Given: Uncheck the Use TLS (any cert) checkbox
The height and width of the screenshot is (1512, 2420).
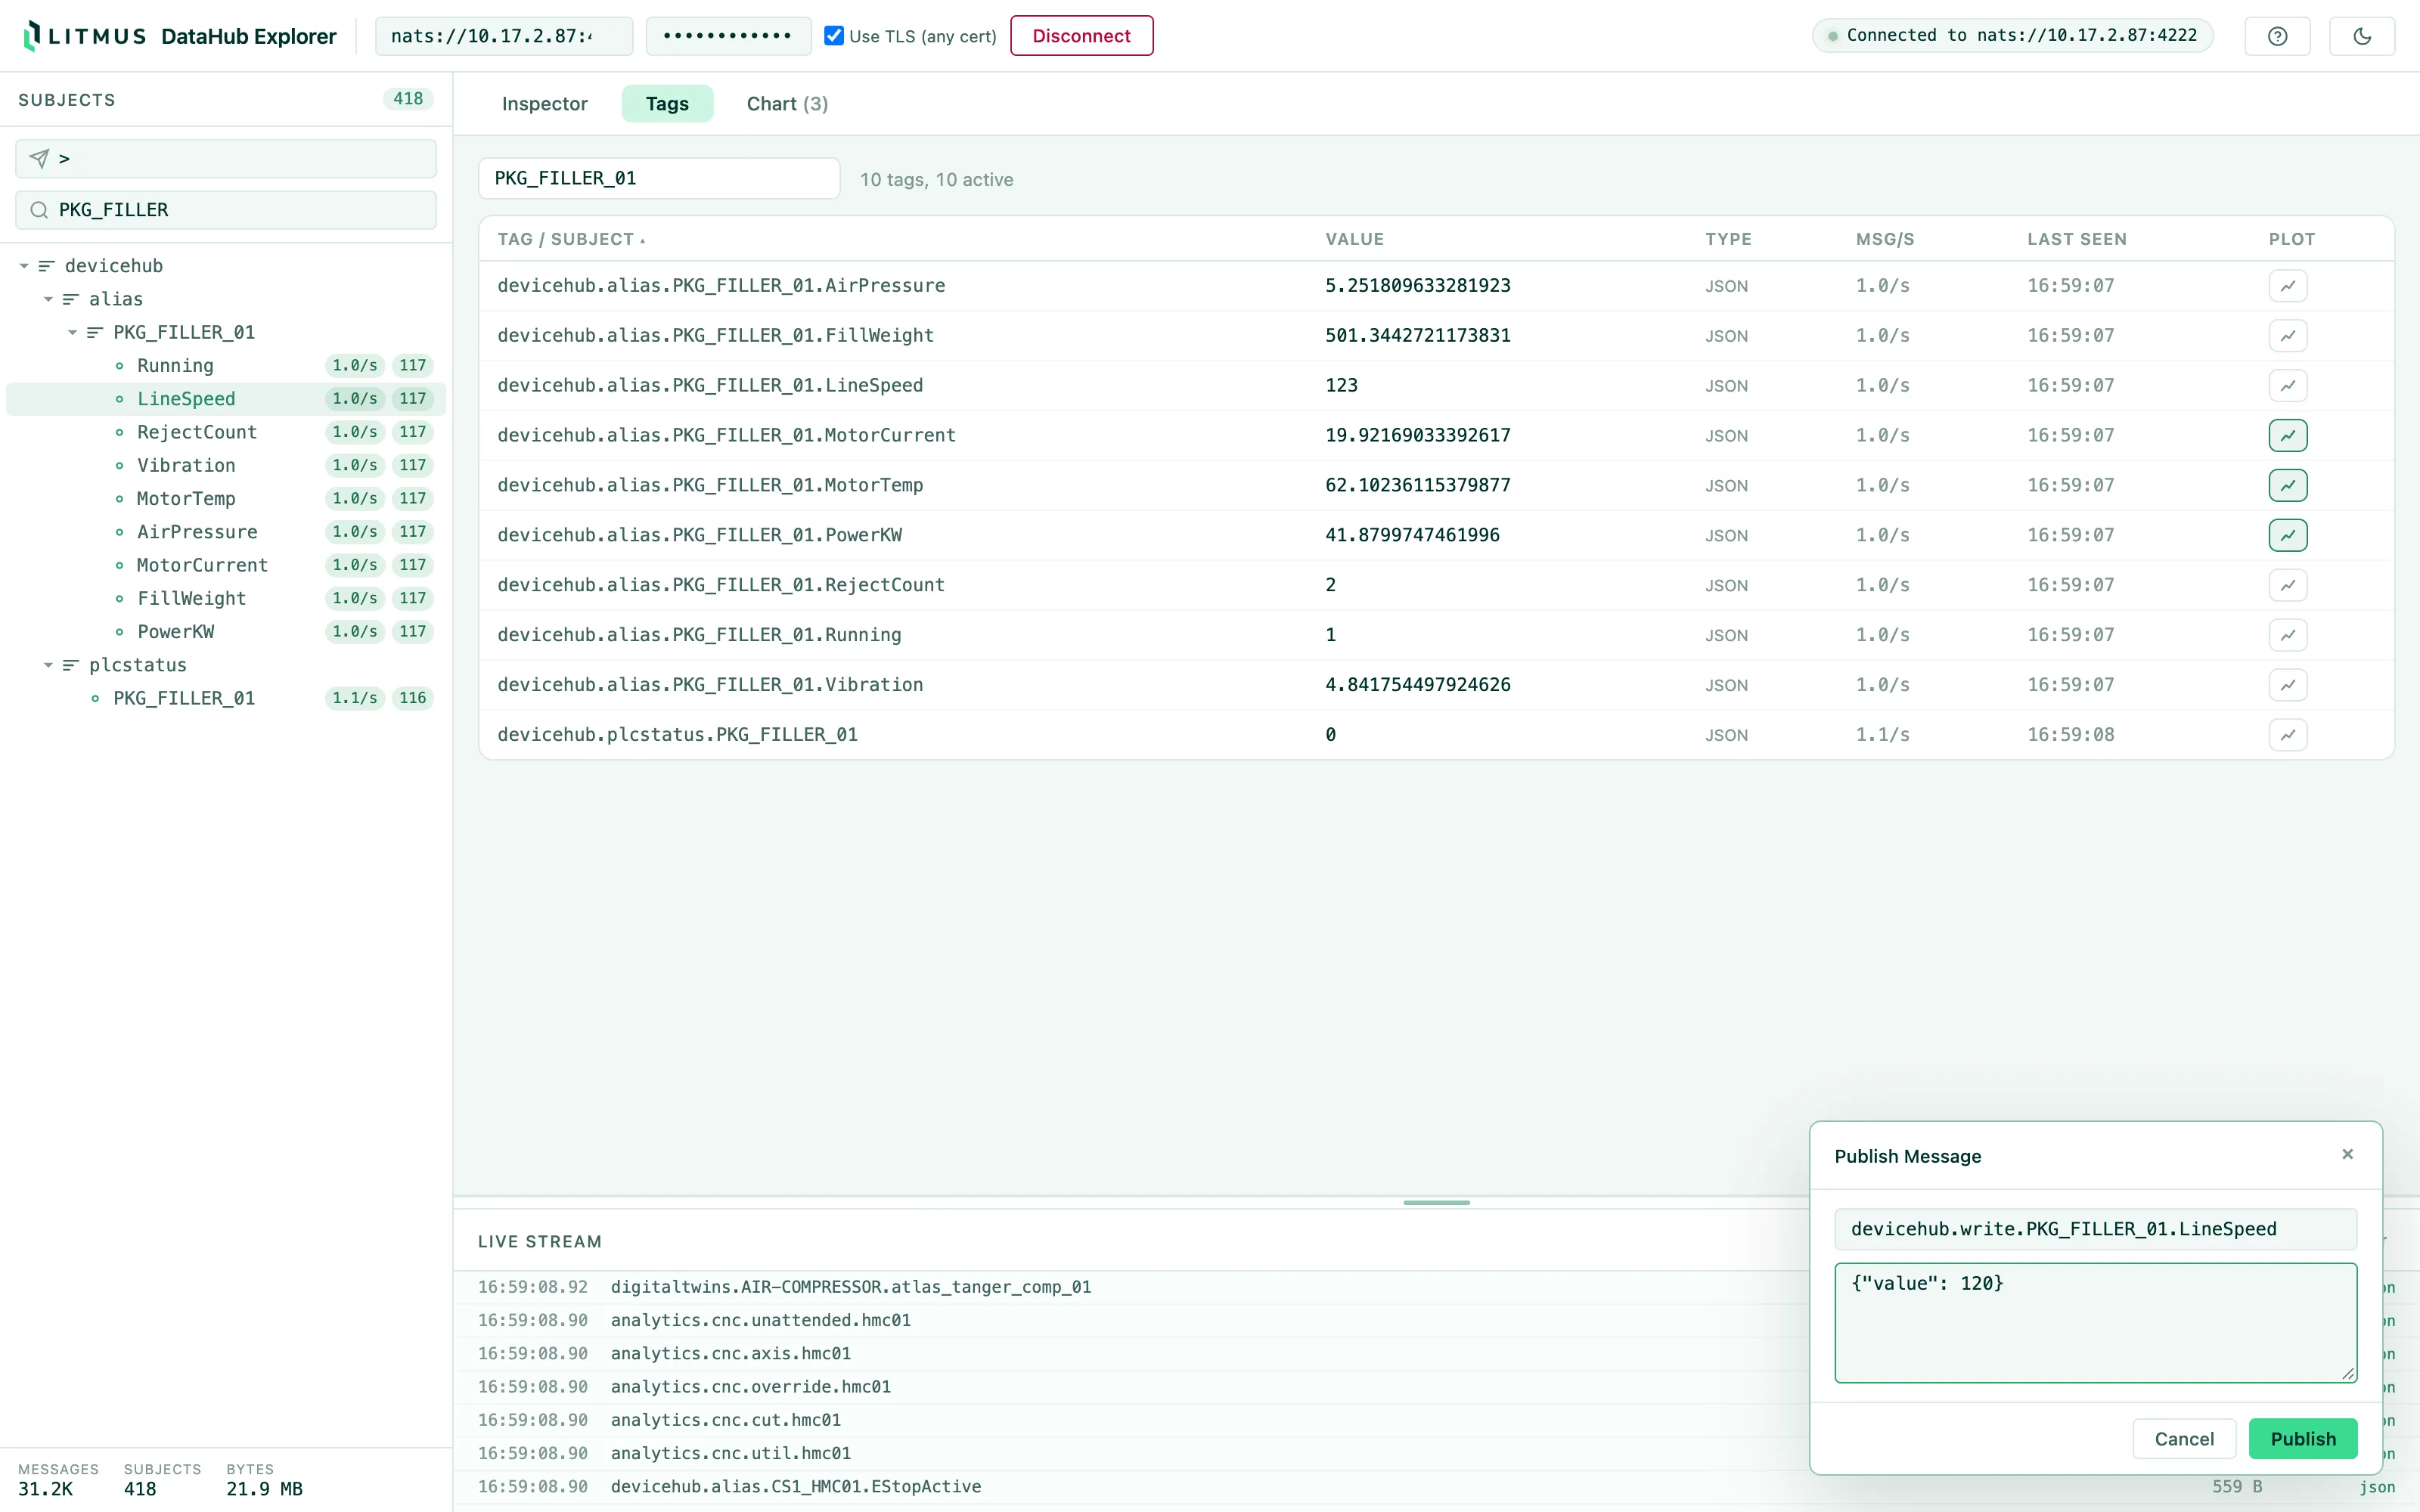Looking at the screenshot, I should point(834,36).
